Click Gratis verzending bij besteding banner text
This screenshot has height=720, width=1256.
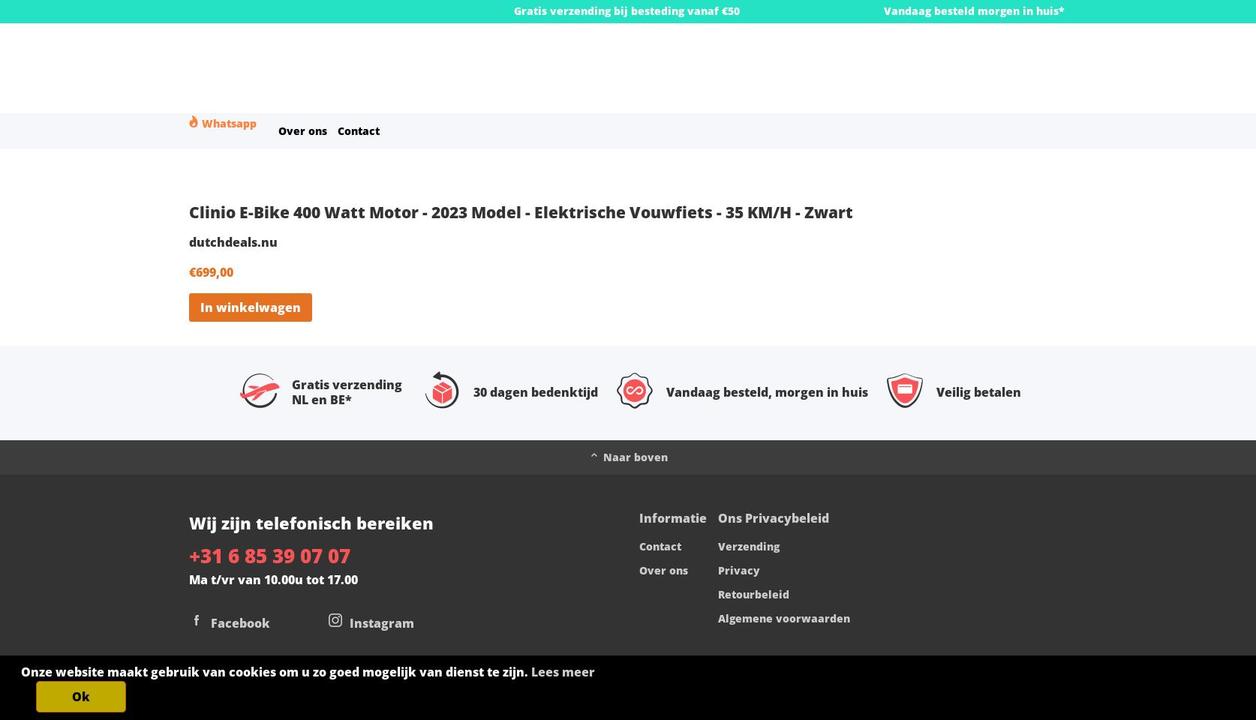coord(627,11)
